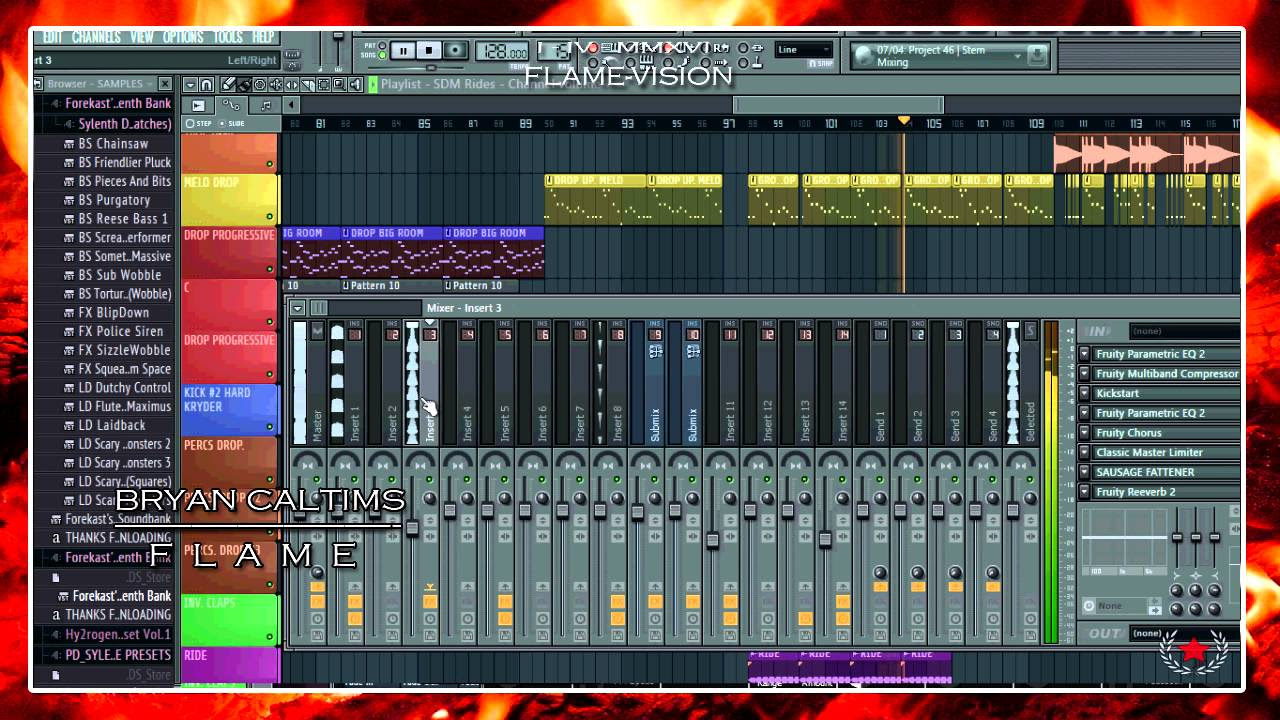Open the Kickstart effect slot menu arrow
The height and width of the screenshot is (720, 1280).
(1085, 393)
